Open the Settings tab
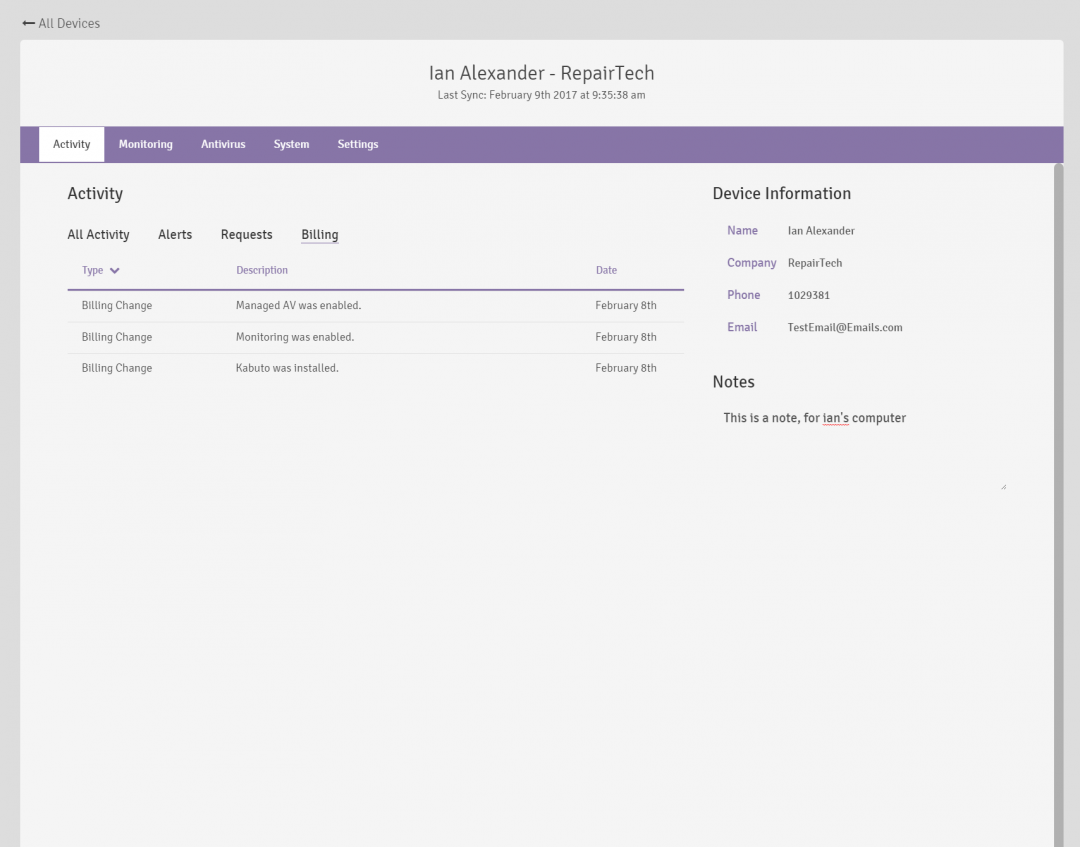1080x847 pixels. [357, 144]
